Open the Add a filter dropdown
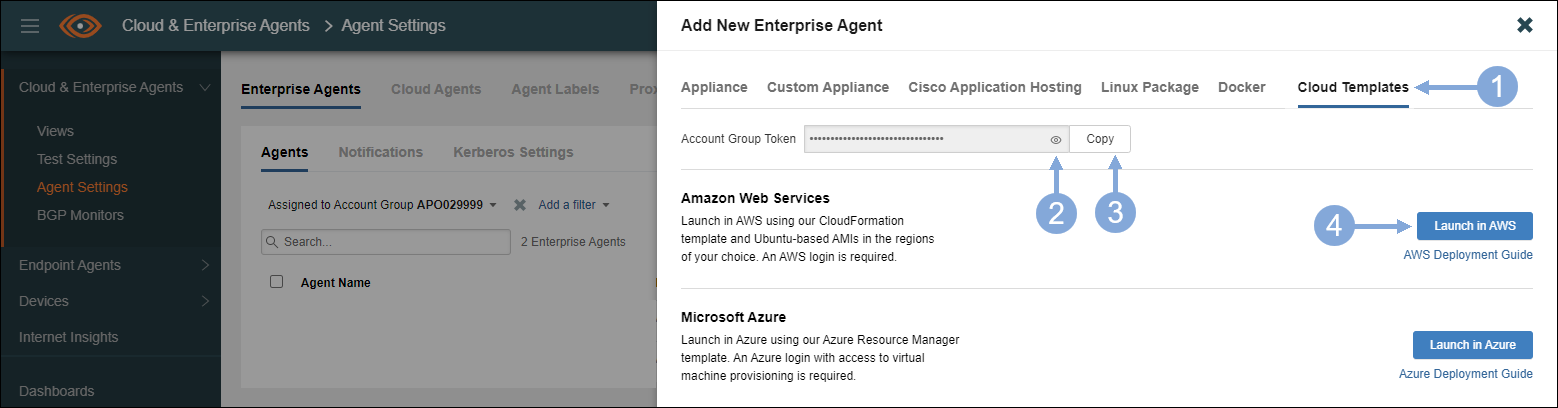This screenshot has width=1558, height=408. [574, 205]
